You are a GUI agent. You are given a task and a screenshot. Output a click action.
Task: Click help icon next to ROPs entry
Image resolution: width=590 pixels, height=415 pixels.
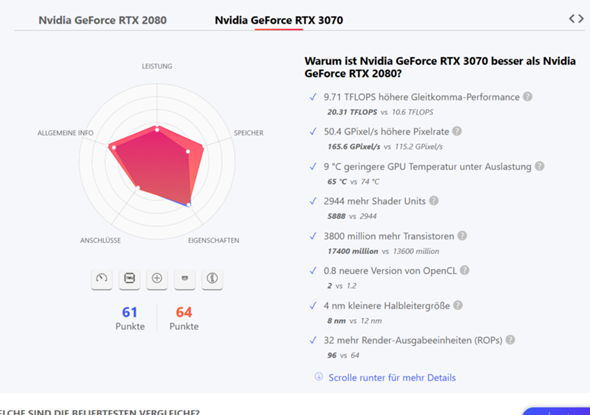tap(510, 340)
